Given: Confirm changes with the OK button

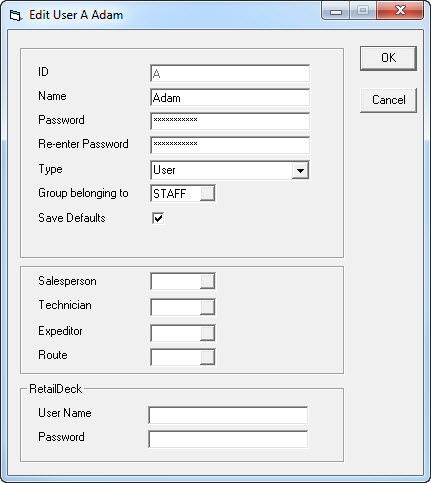Looking at the screenshot, I should pos(388,58).
